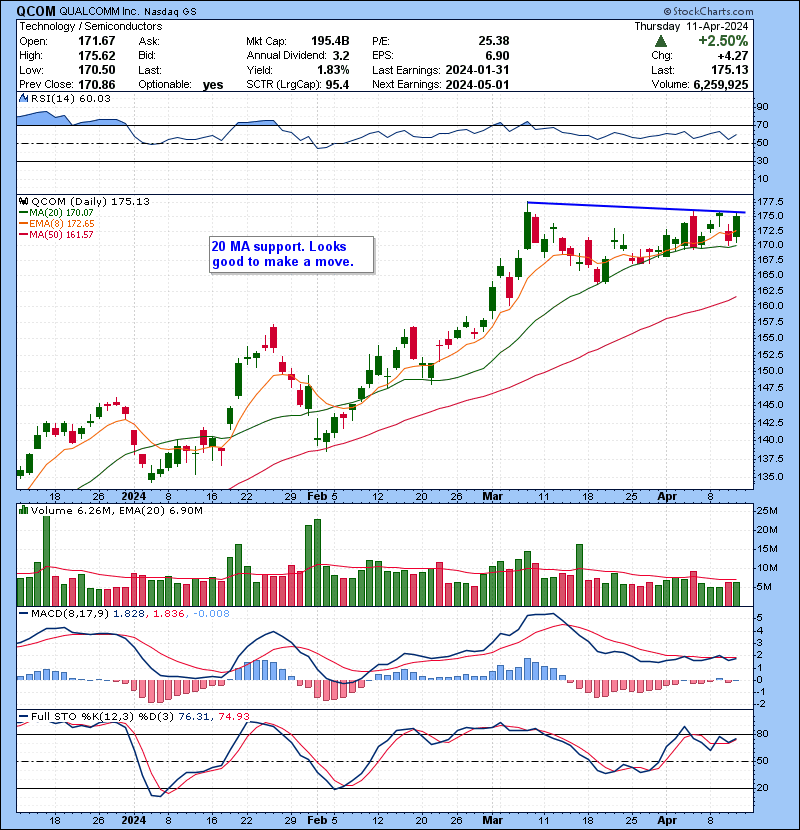Click the Technology / Semiconductors sector label
800x830 pixels.
[x=91, y=26]
